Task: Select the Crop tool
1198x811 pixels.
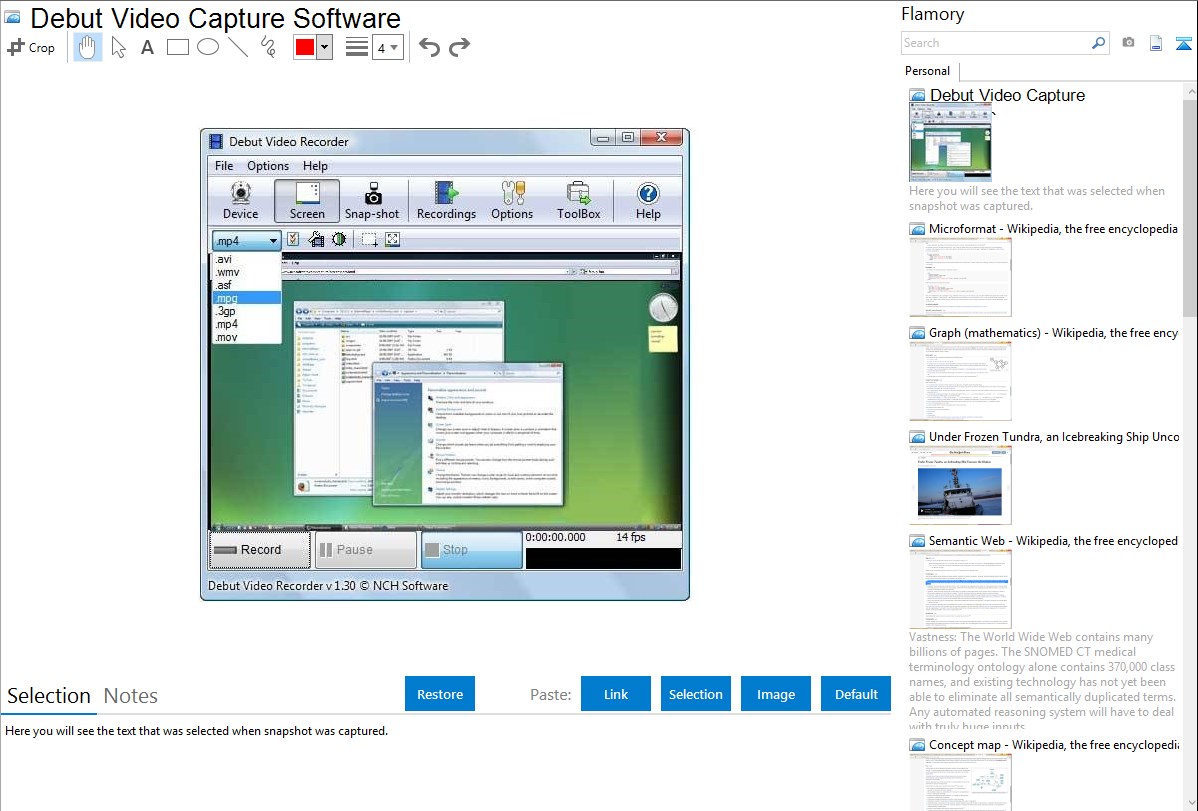Action: coord(31,47)
